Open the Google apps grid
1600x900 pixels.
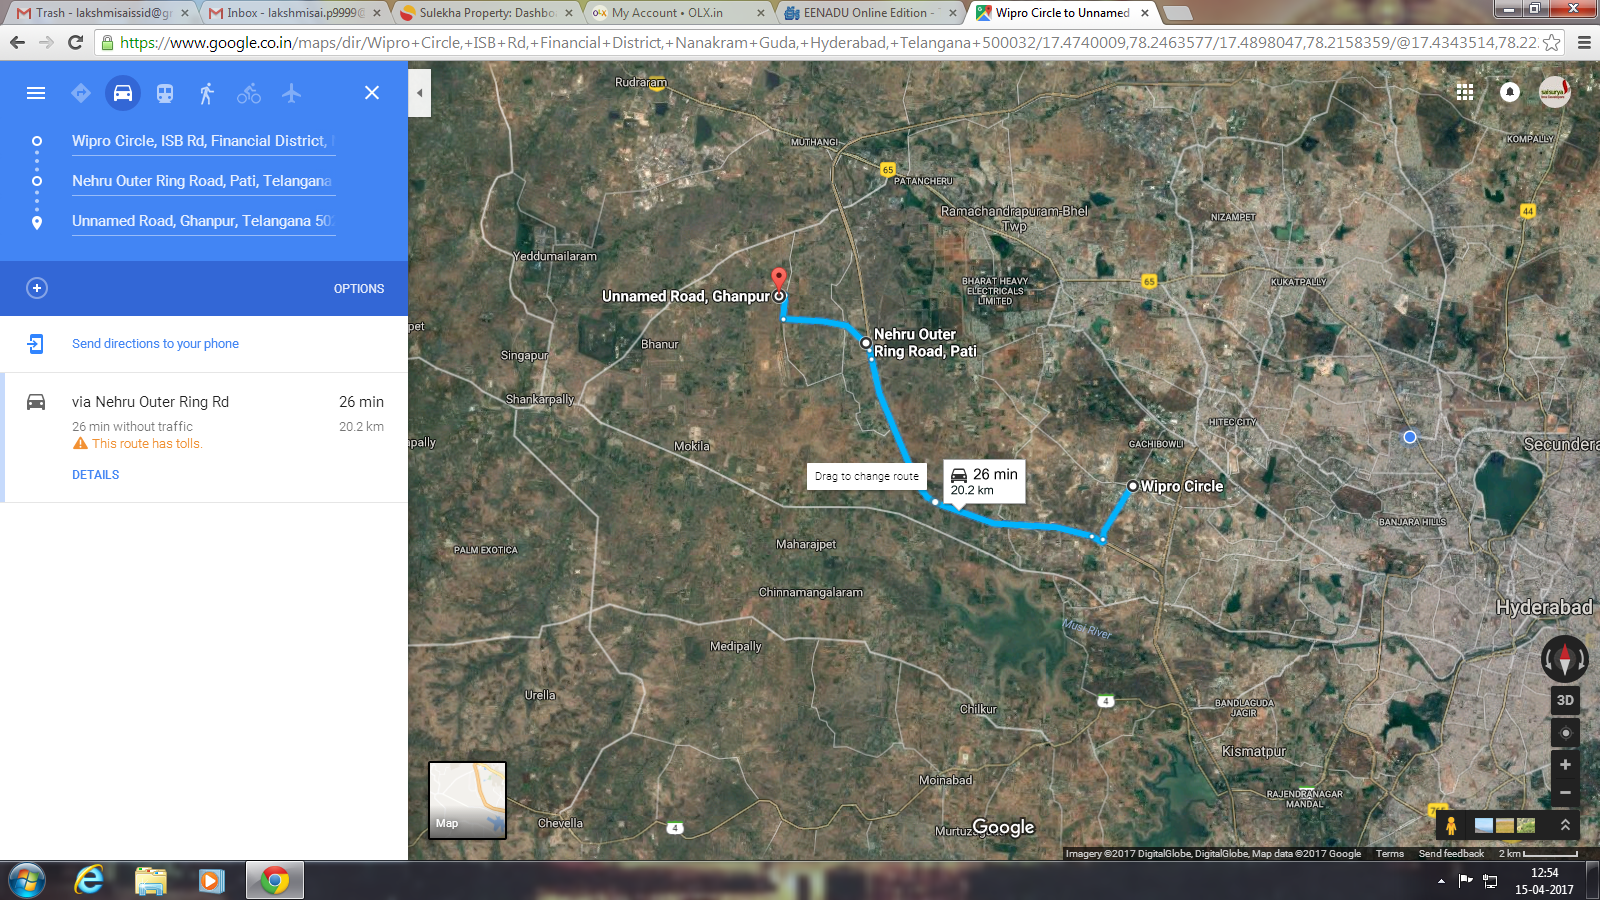click(1465, 92)
